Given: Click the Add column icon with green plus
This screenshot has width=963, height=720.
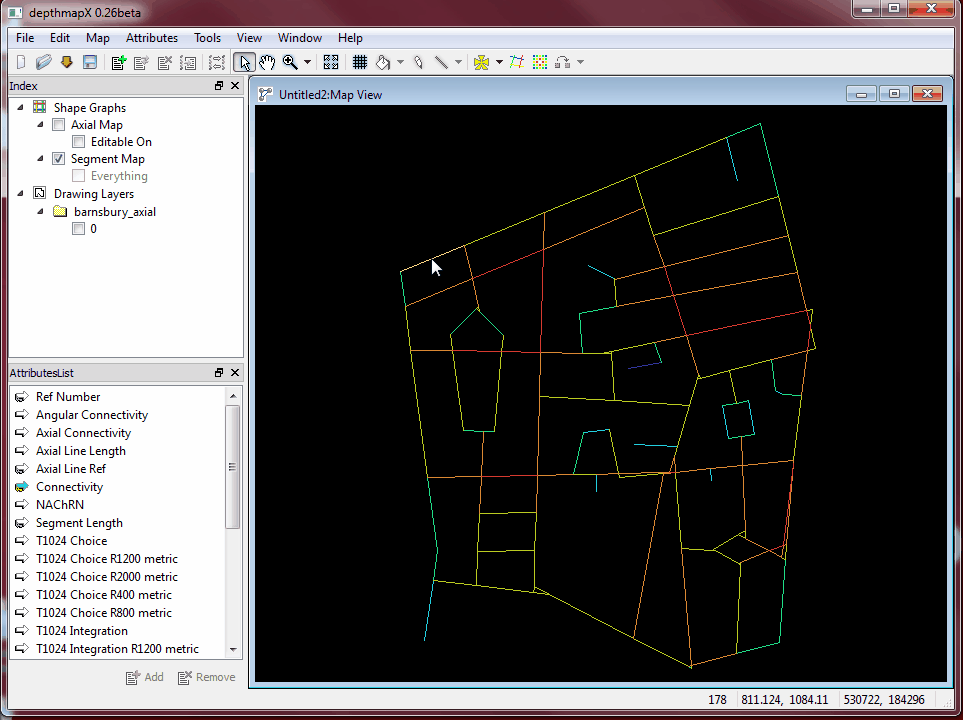Looking at the screenshot, I should 119,62.
